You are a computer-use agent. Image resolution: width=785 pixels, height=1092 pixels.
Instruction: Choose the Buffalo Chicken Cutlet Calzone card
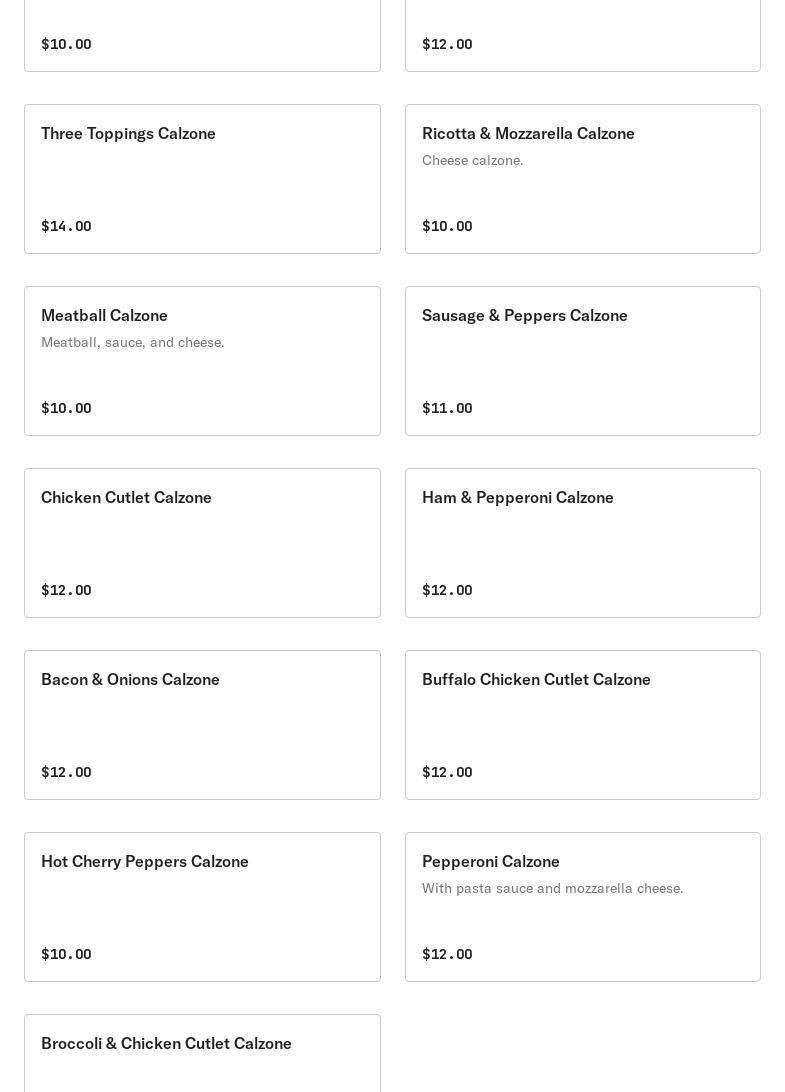pos(582,724)
